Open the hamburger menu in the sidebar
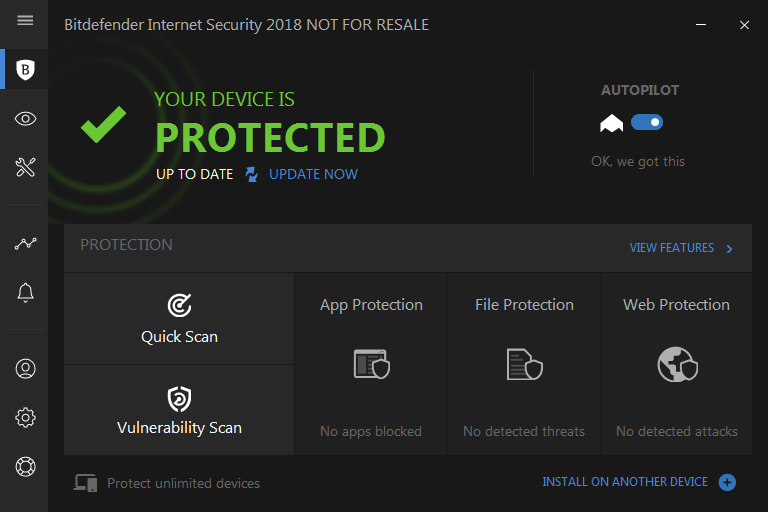This screenshot has width=768, height=512. coord(25,20)
